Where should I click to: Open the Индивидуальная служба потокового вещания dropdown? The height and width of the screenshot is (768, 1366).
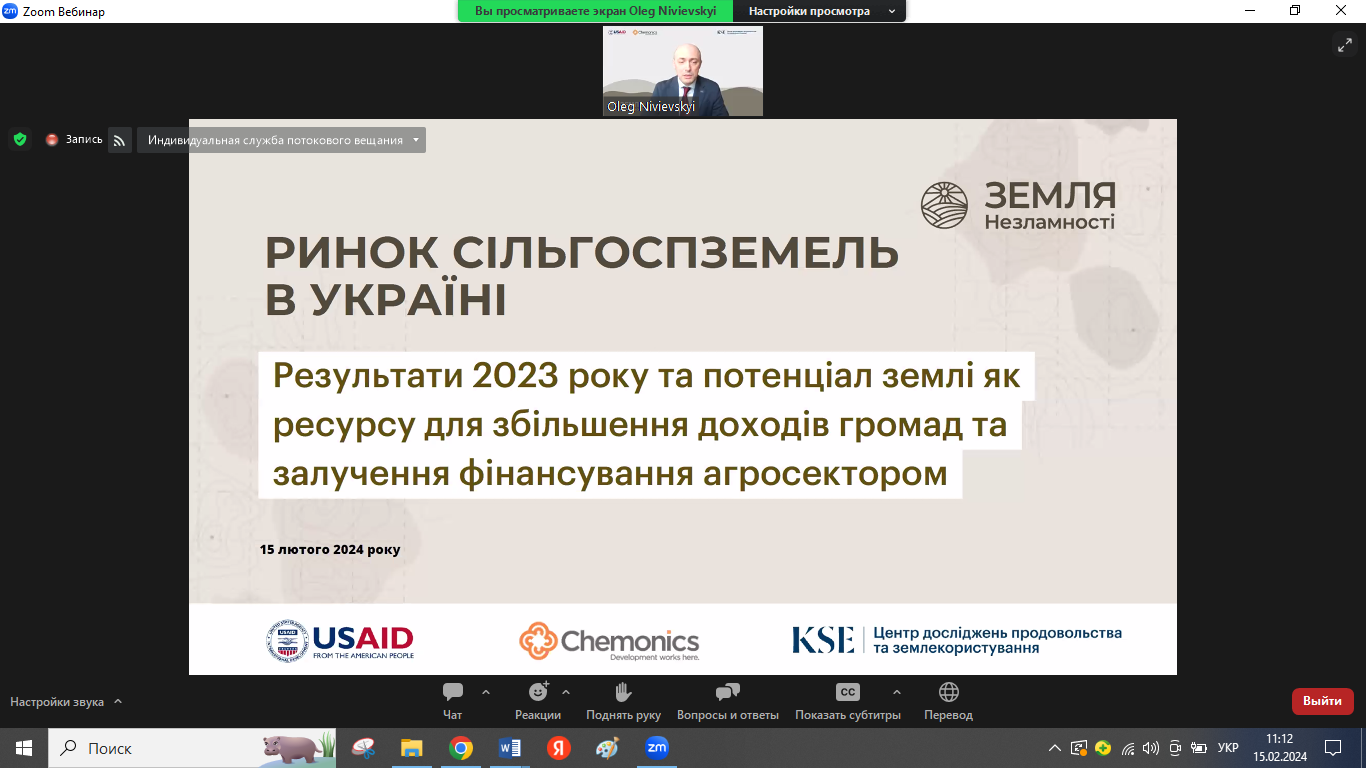coord(281,140)
